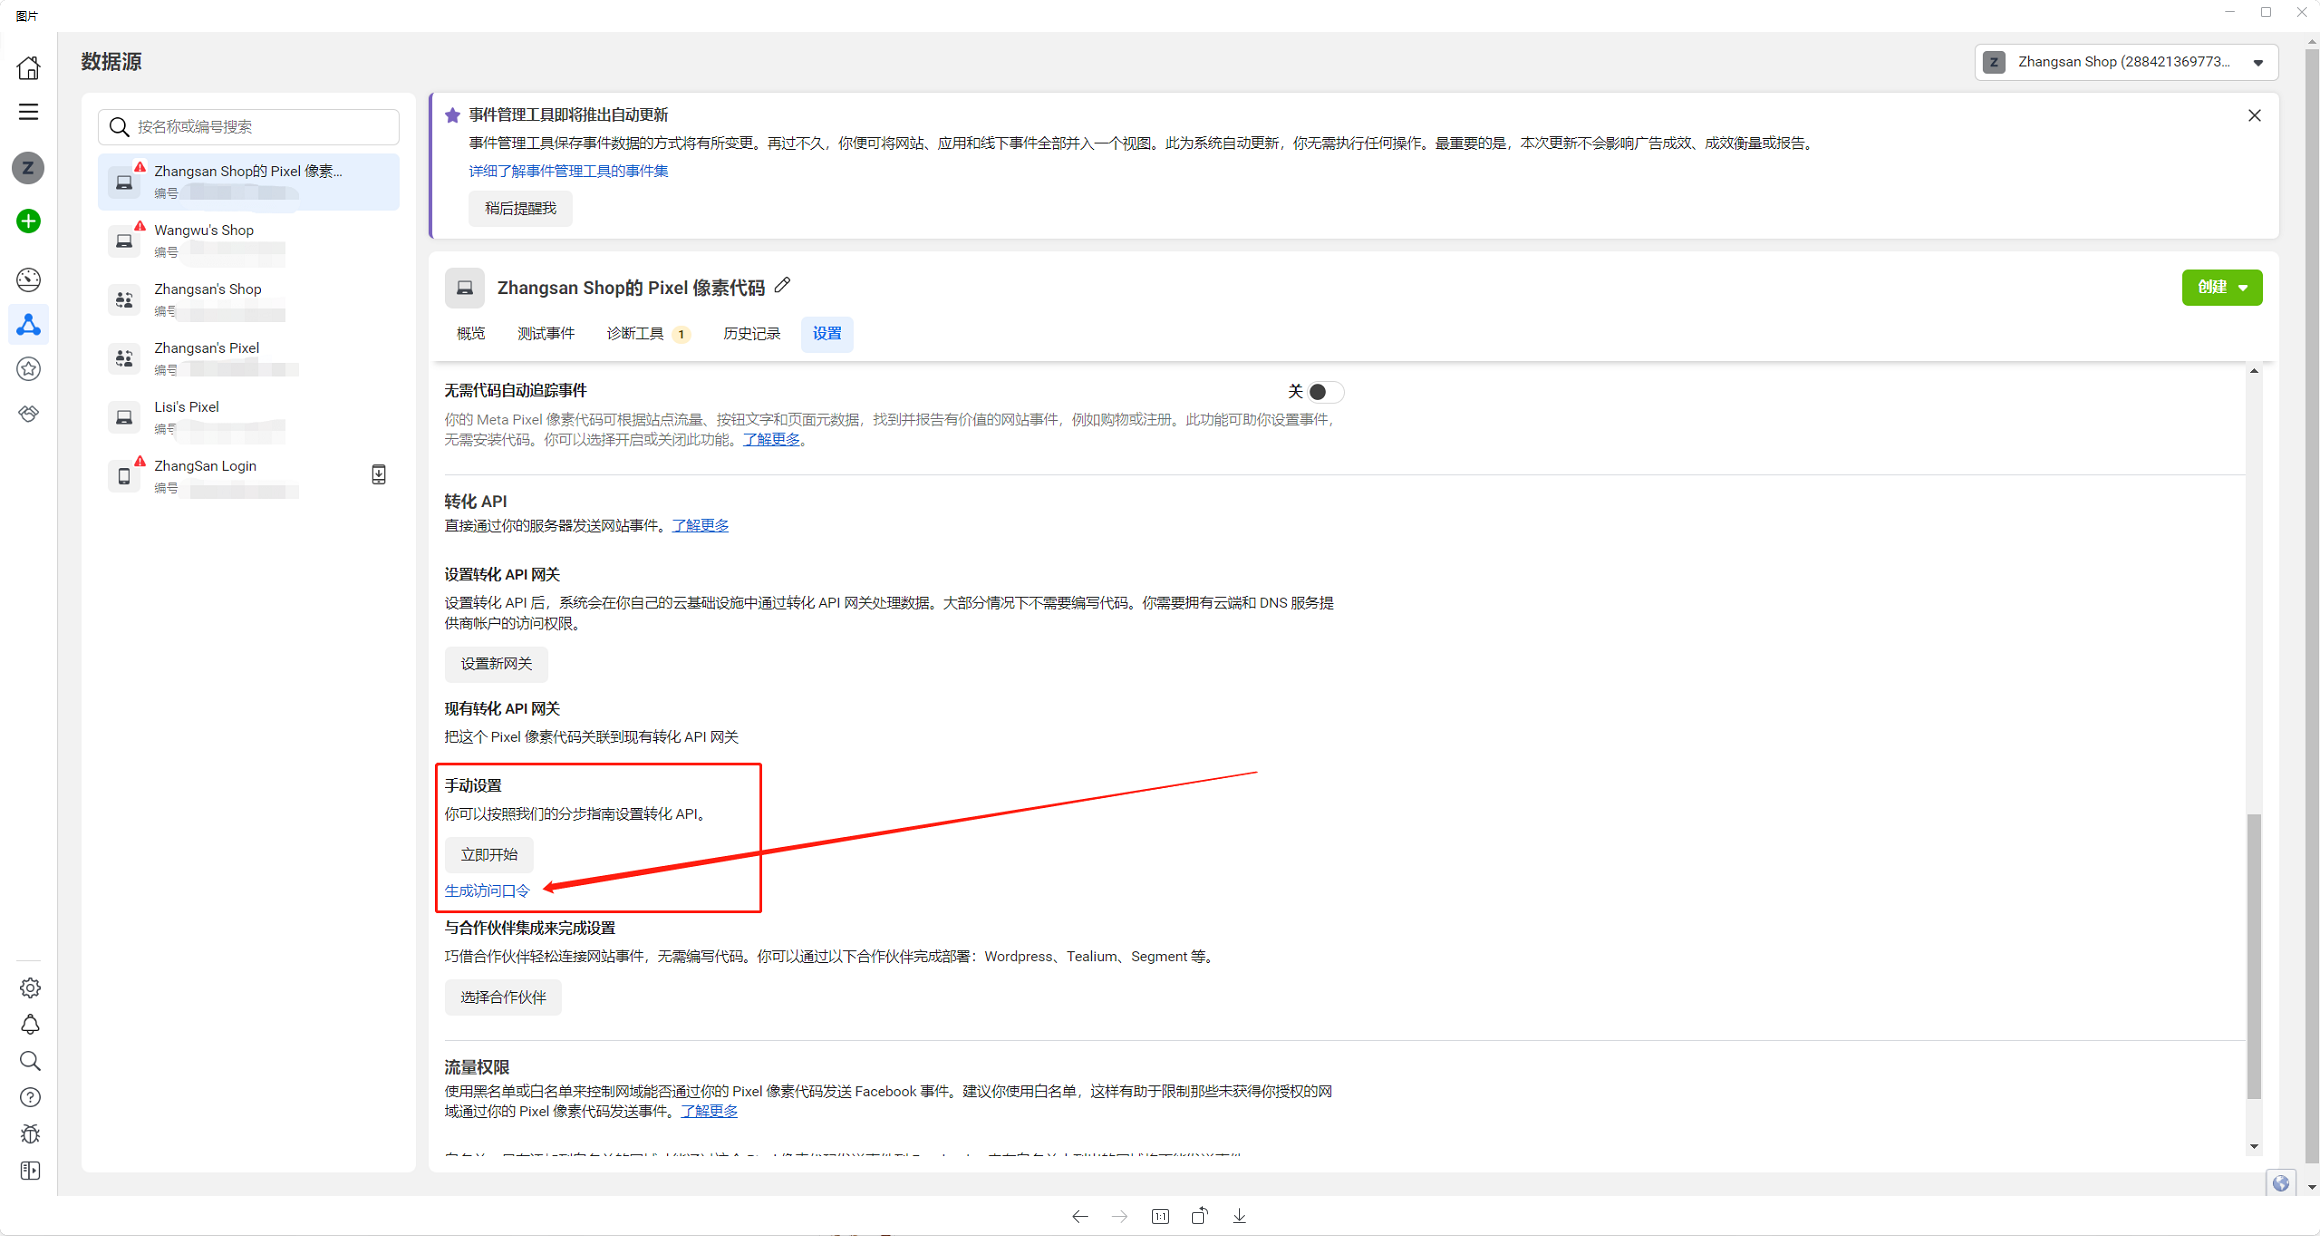
Task: Switch to the 诊断工具 tab
Action: tap(647, 334)
